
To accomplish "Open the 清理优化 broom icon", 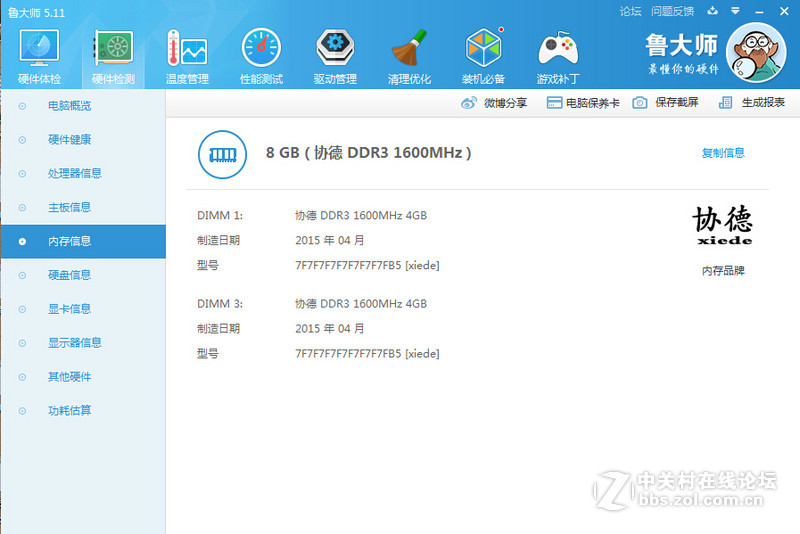I will tap(409, 48).
